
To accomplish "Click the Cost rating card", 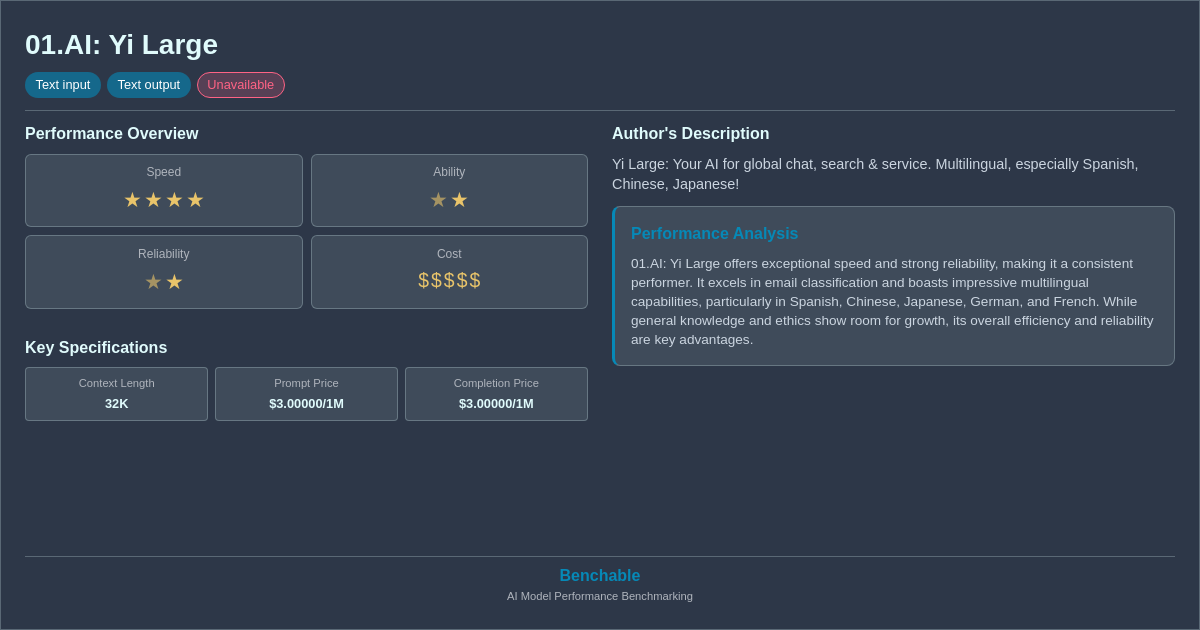I will [x=449, y=272].
